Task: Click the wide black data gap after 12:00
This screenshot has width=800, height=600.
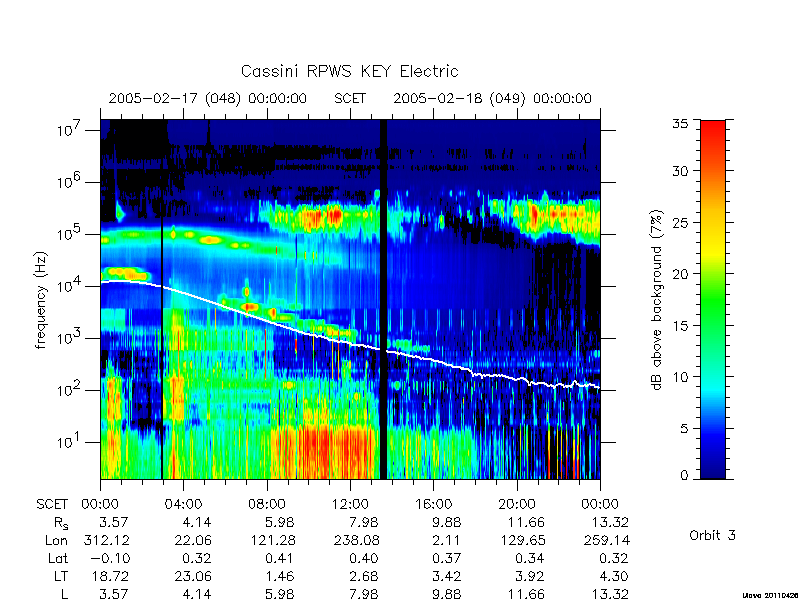Action: coord(384,299)
